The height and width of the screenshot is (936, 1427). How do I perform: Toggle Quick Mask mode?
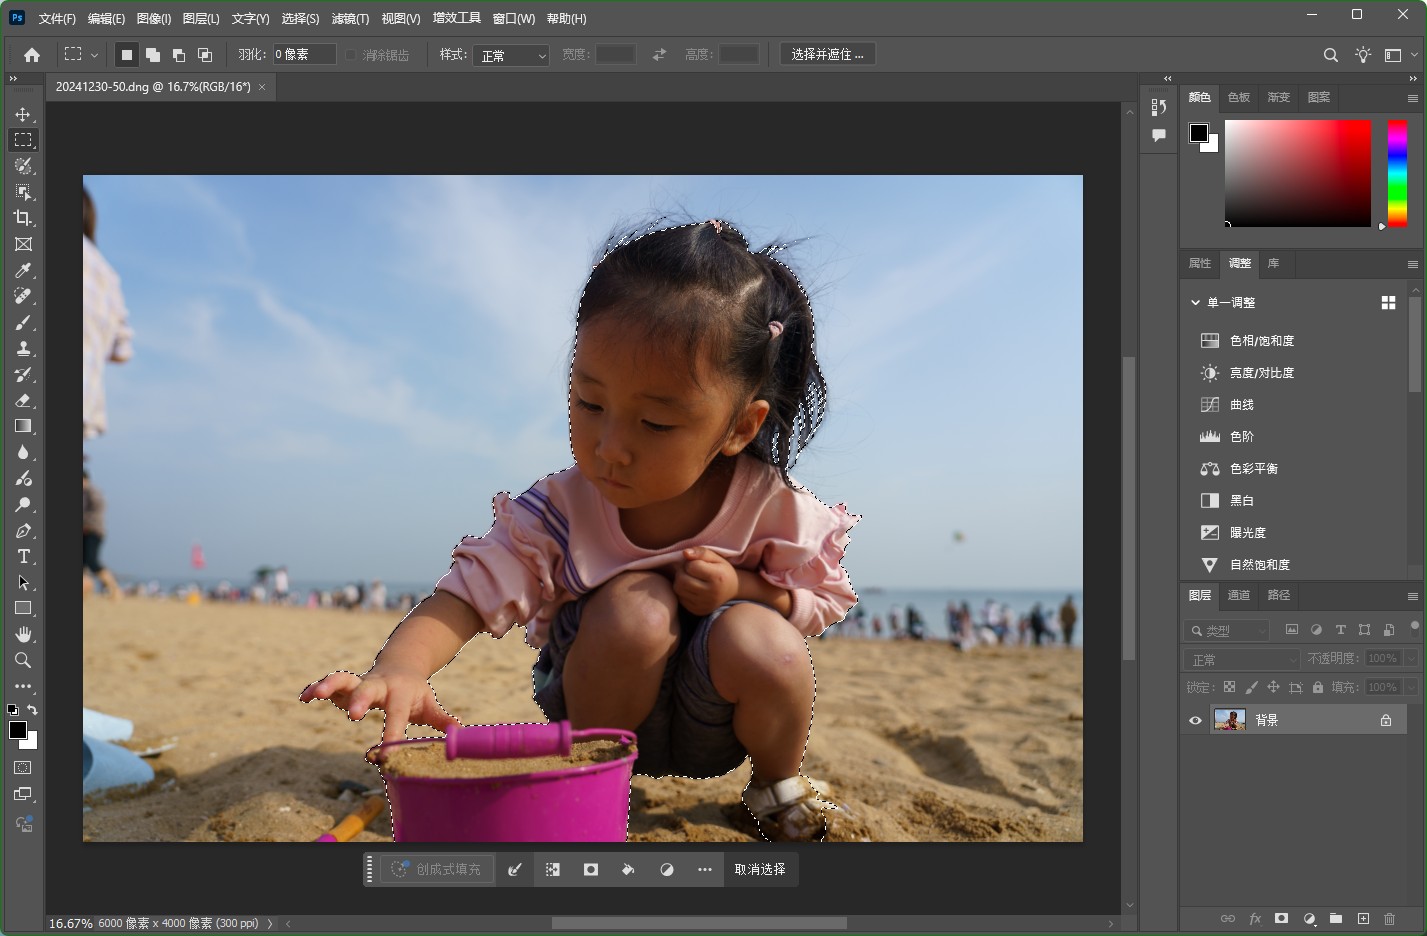(23, 768)
